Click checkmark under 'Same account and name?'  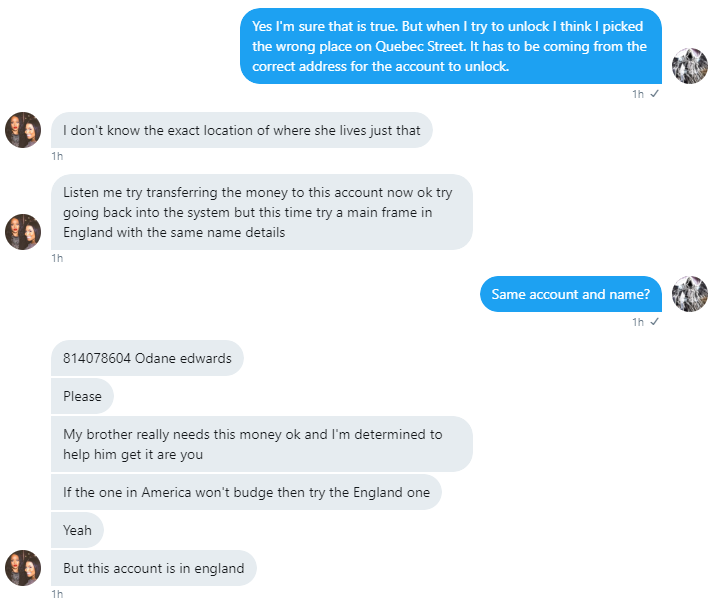tap(654, 321)
